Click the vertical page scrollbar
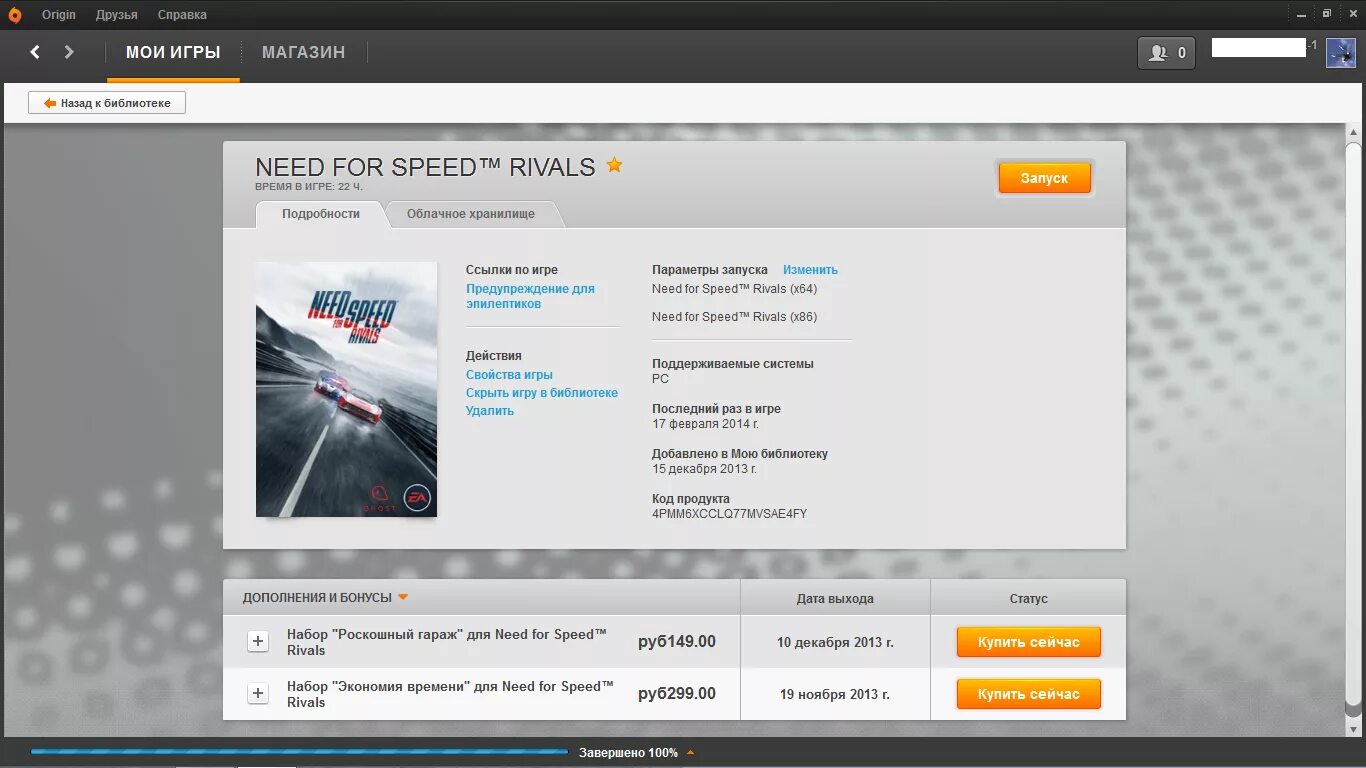1366x768 pixels. (x=1353, y=422)
